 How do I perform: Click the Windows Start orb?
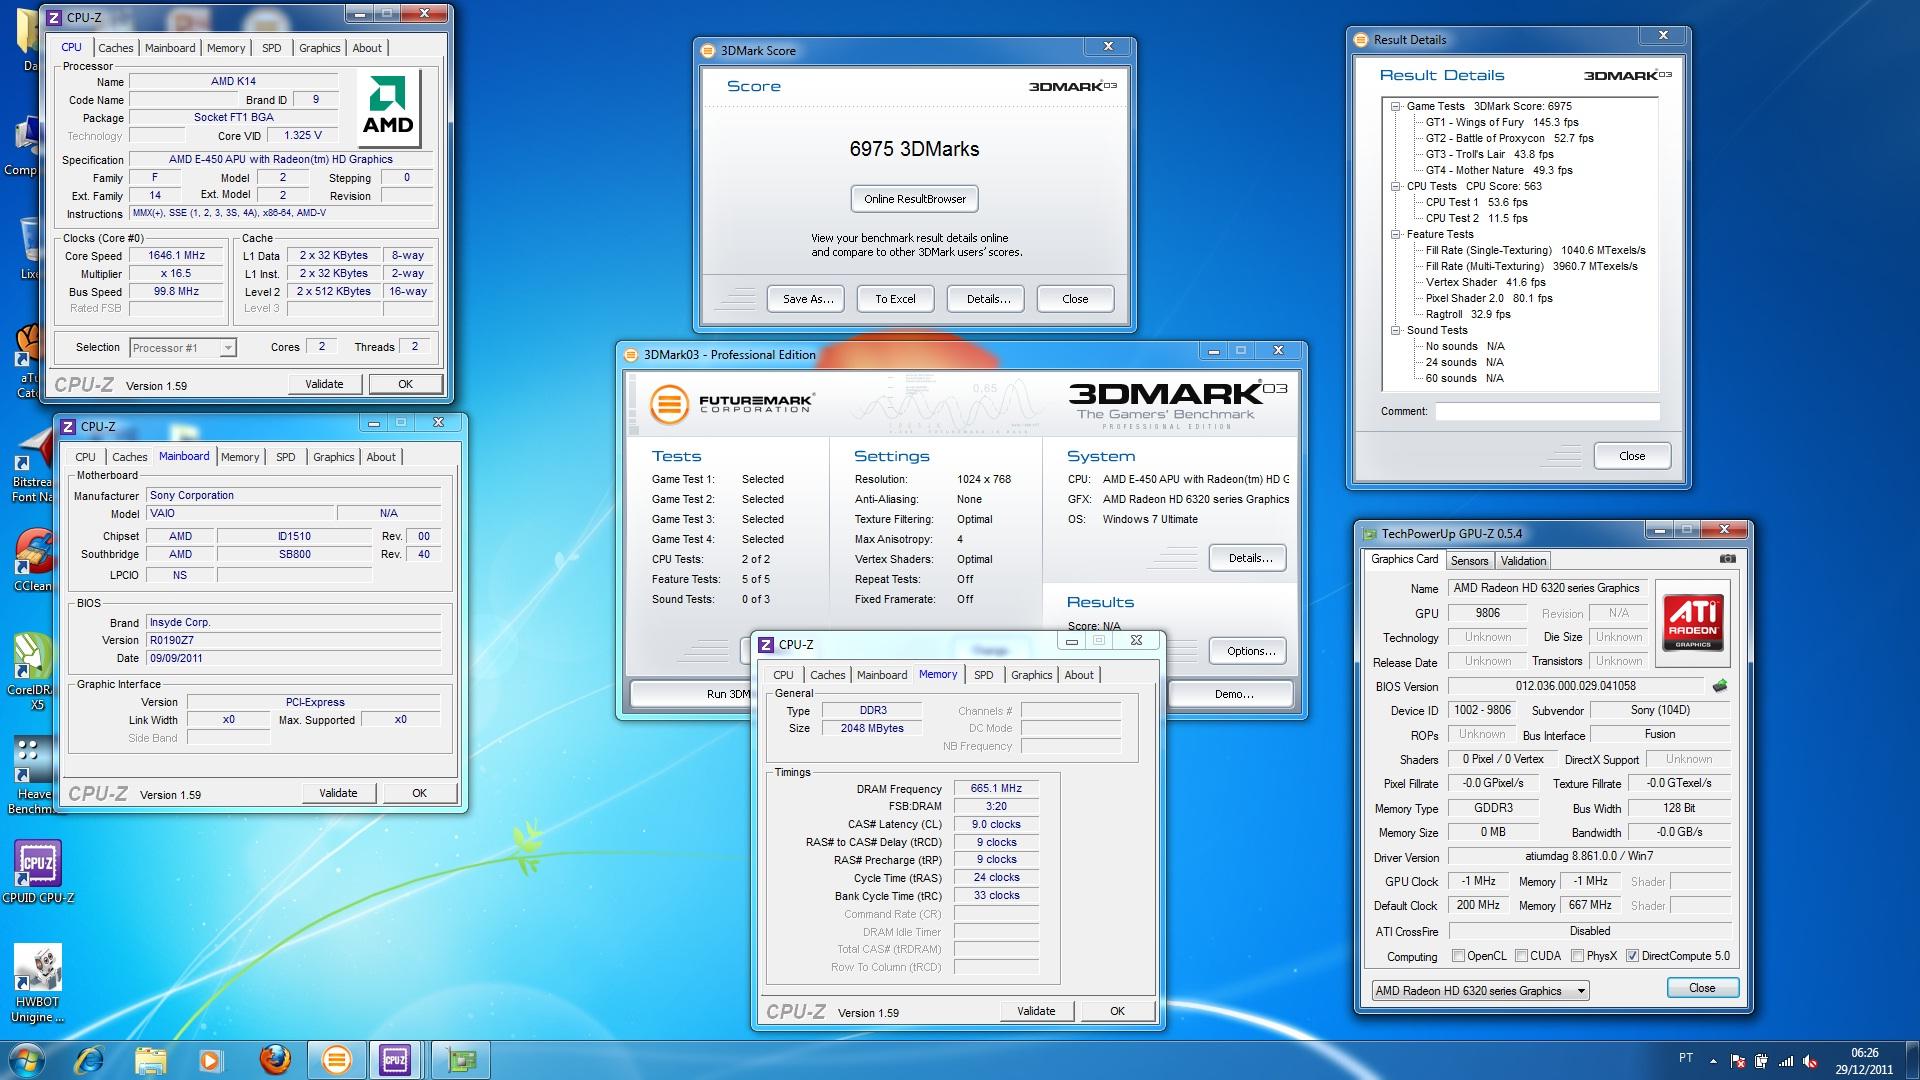[26, 1060]
